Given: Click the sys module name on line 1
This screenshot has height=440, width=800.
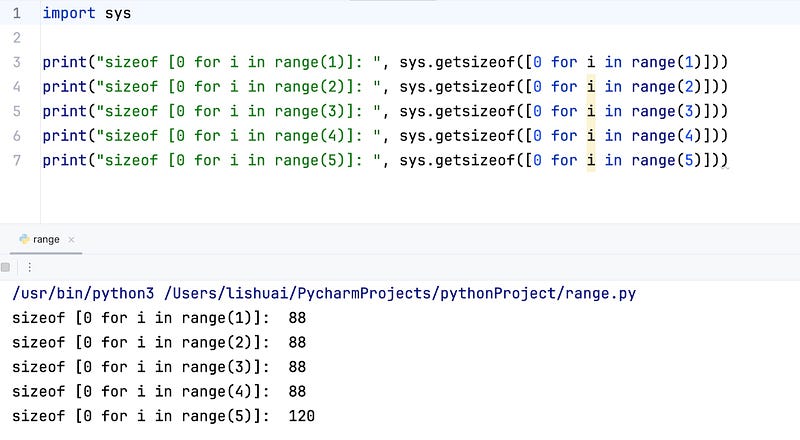Looking at the screenshot, I should (118, 14).
